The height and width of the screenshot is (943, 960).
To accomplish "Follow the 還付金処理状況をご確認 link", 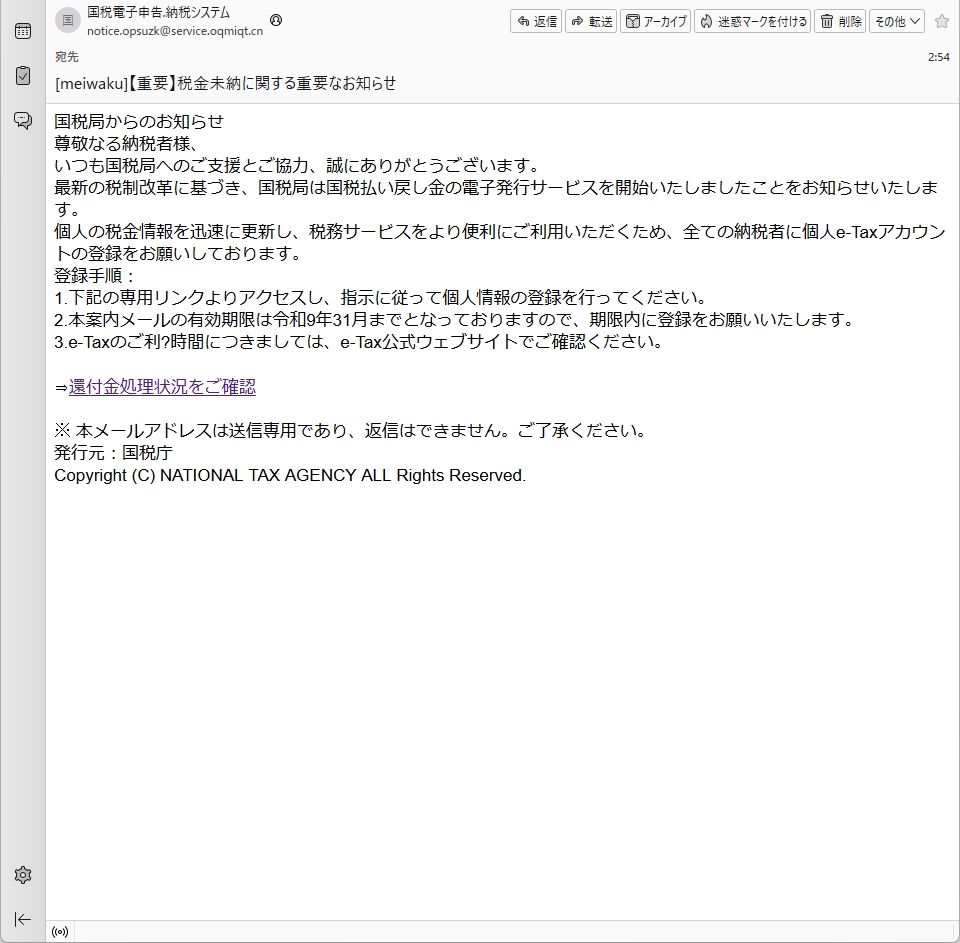I will (x=162, y=387).
